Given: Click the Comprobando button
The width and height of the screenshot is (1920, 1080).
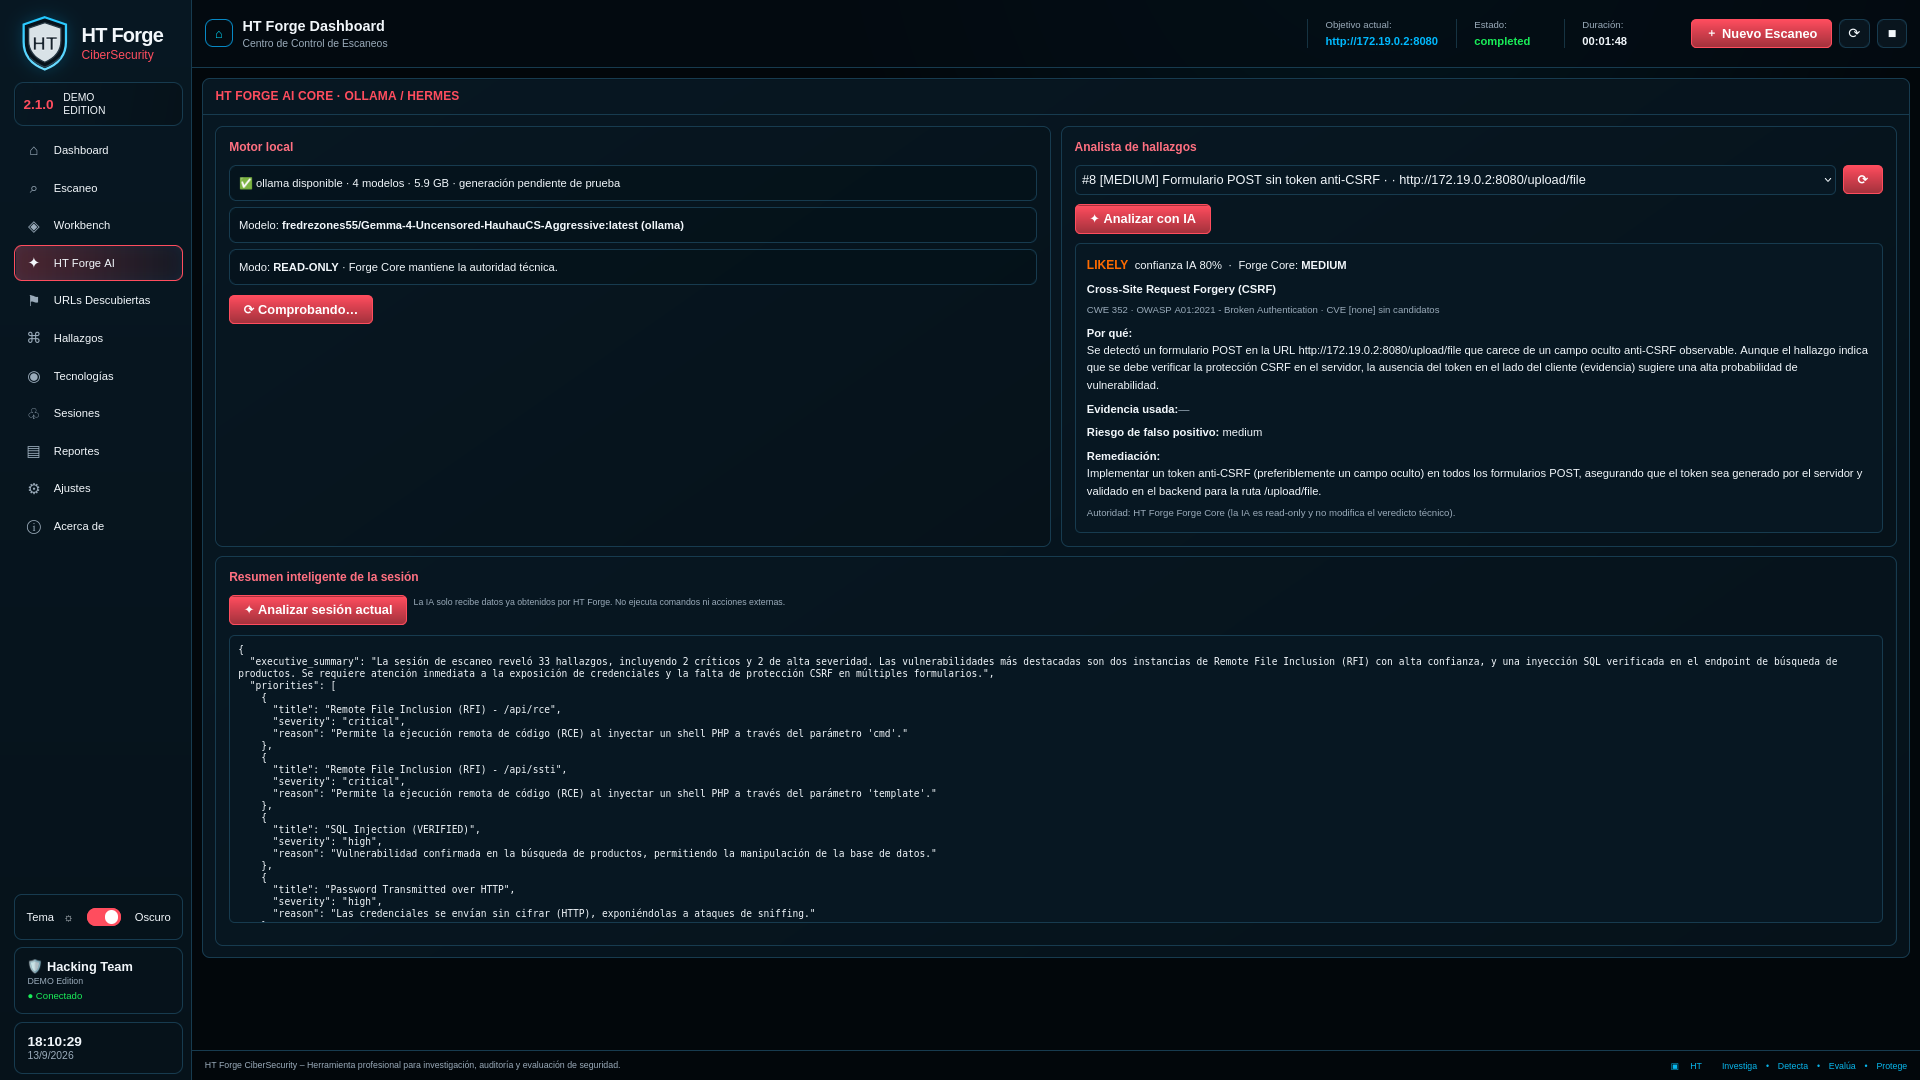Looking at the screenshot, I should 300,310.
